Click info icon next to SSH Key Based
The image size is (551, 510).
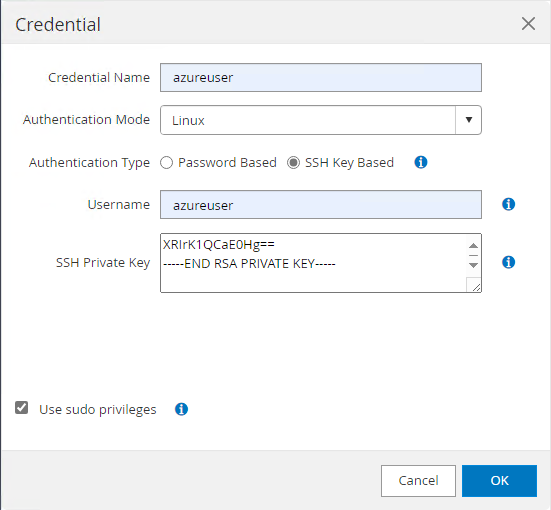[421, 162]
